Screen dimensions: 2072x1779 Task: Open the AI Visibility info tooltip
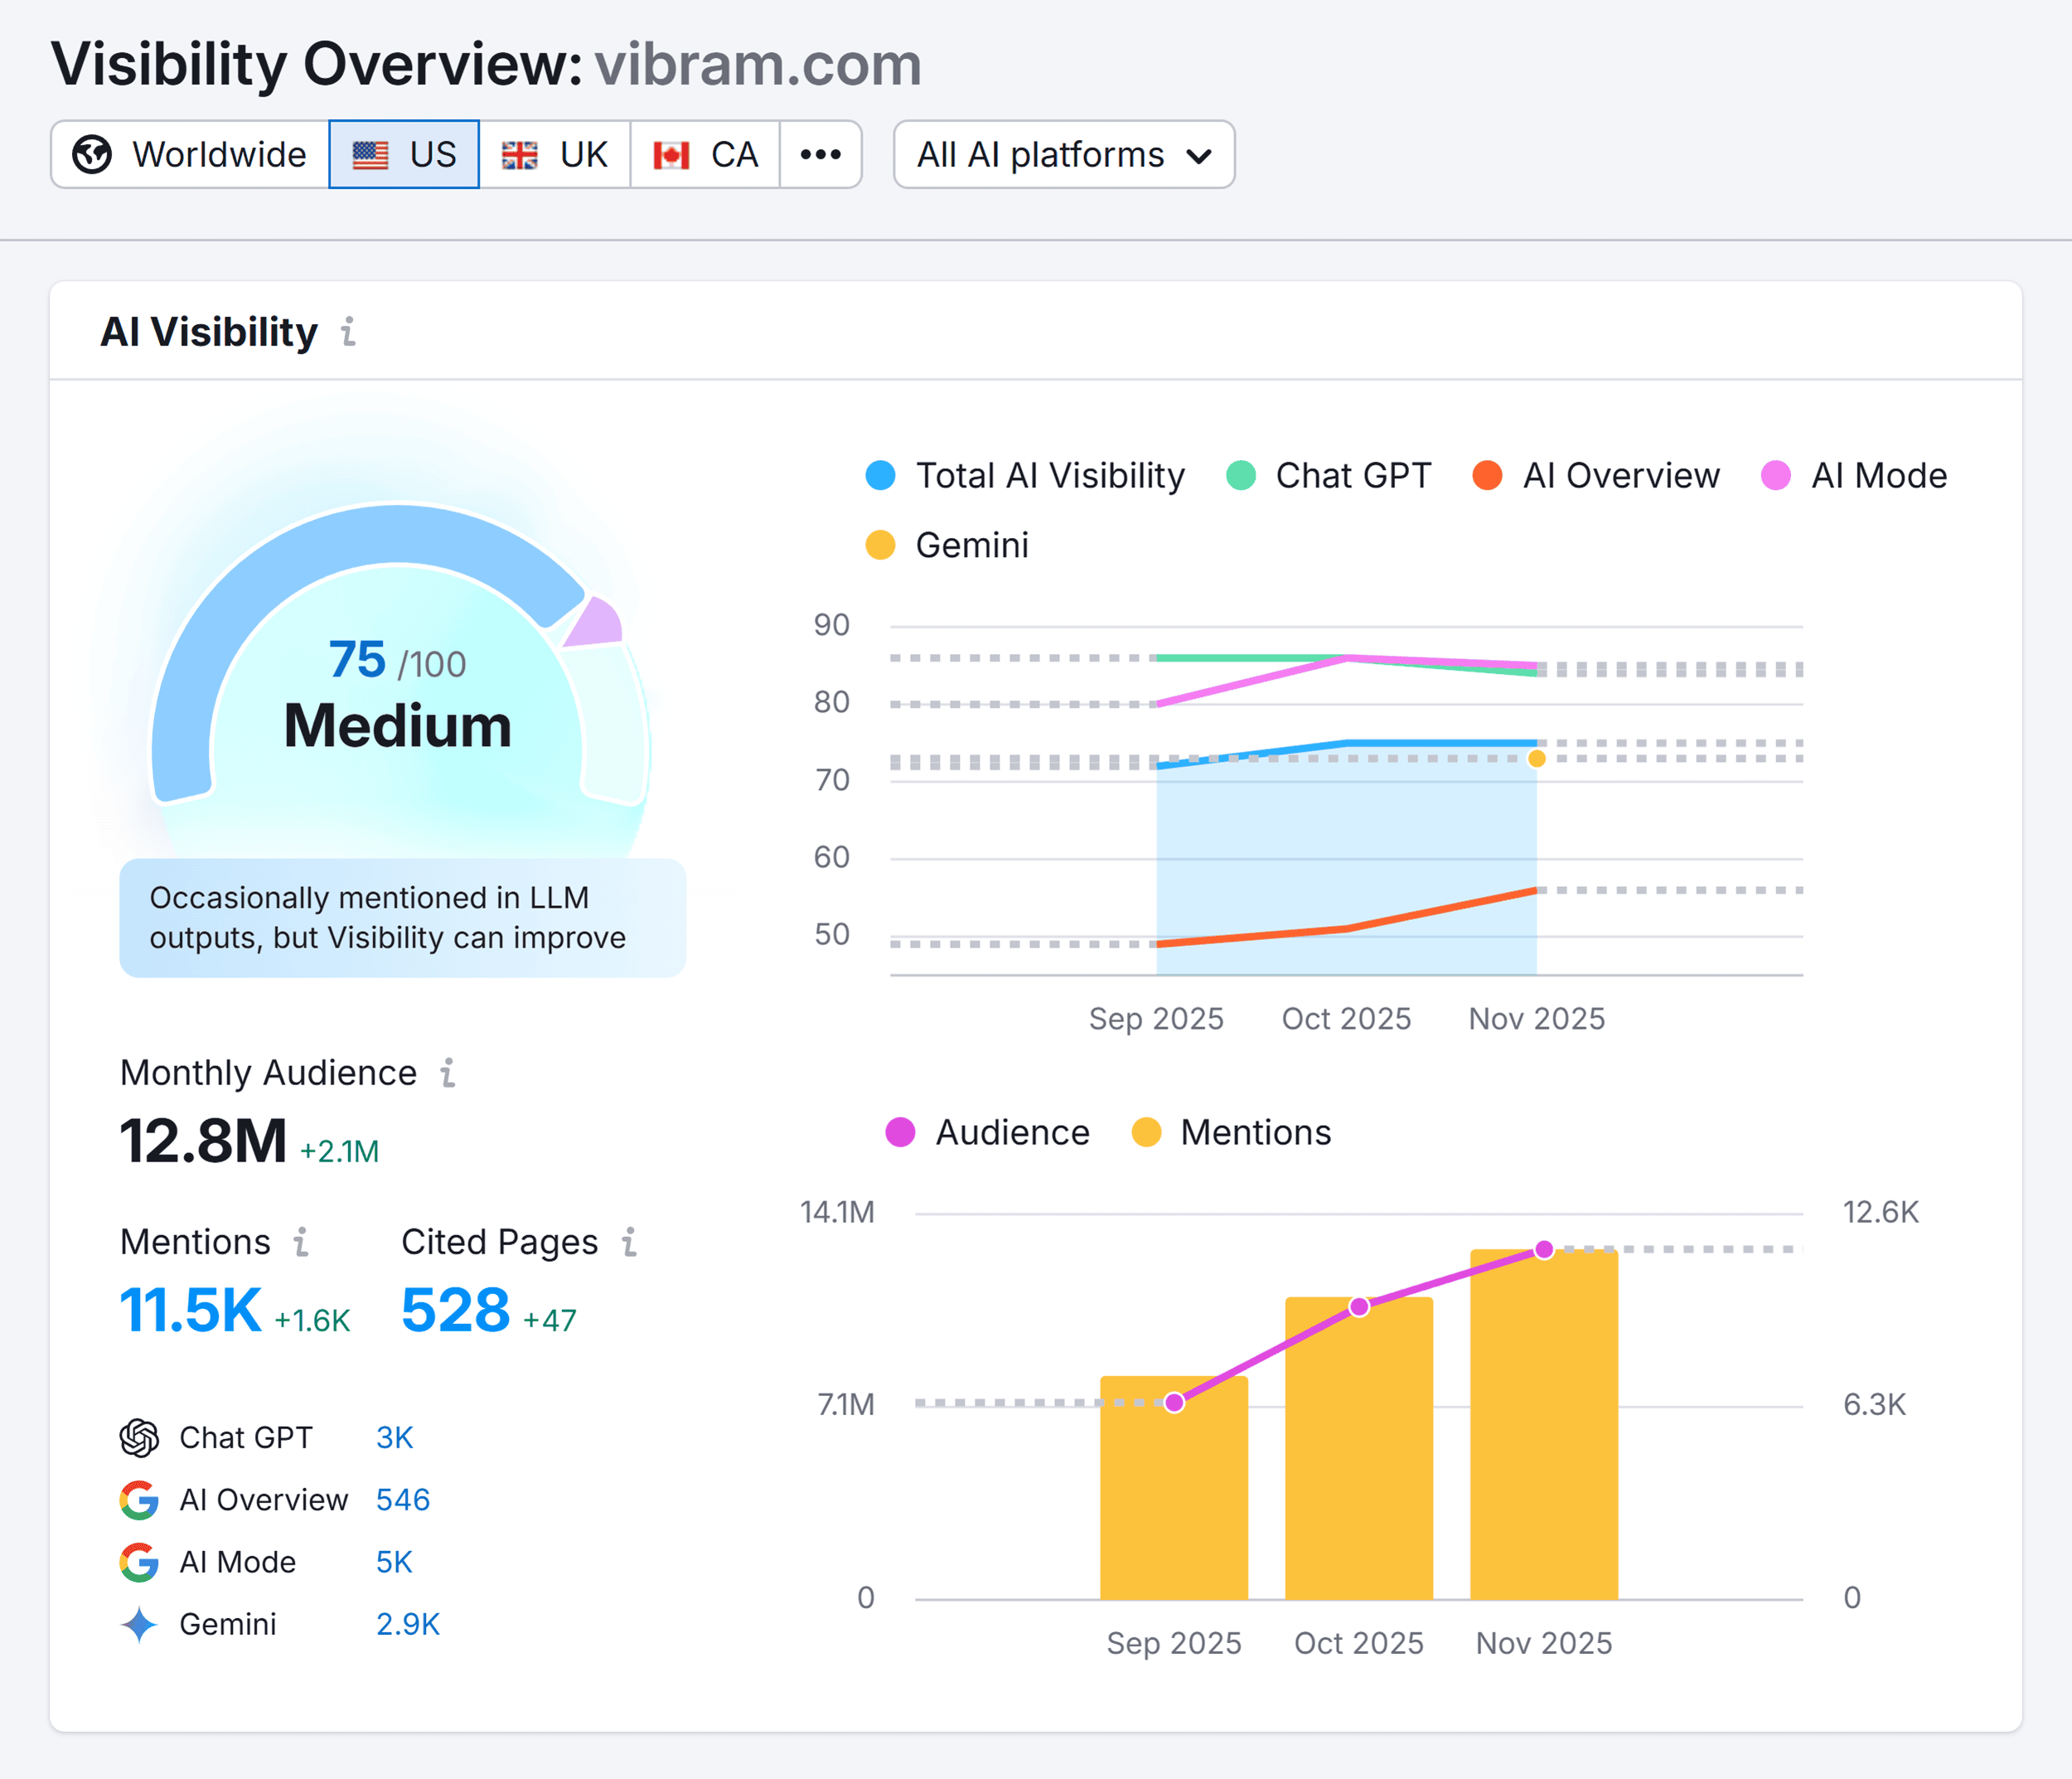point(348,333)
